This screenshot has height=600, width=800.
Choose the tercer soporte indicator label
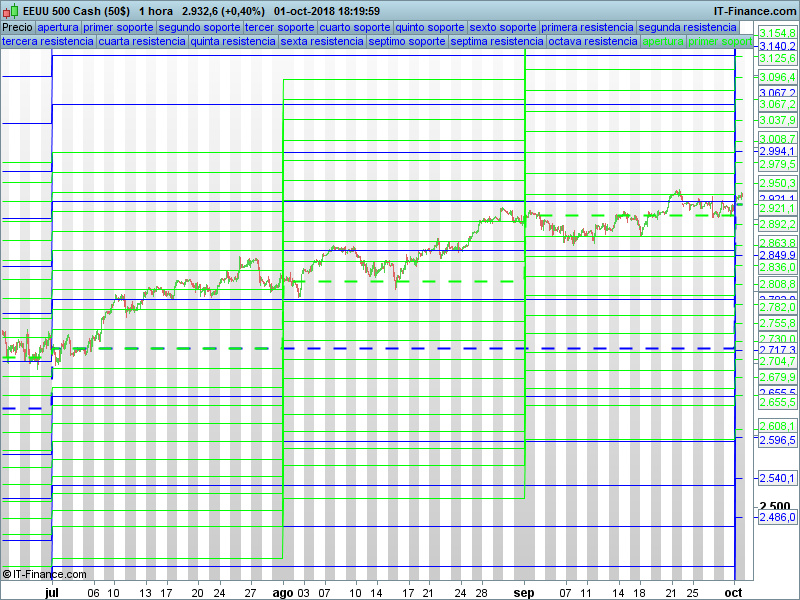coord(280,27)
